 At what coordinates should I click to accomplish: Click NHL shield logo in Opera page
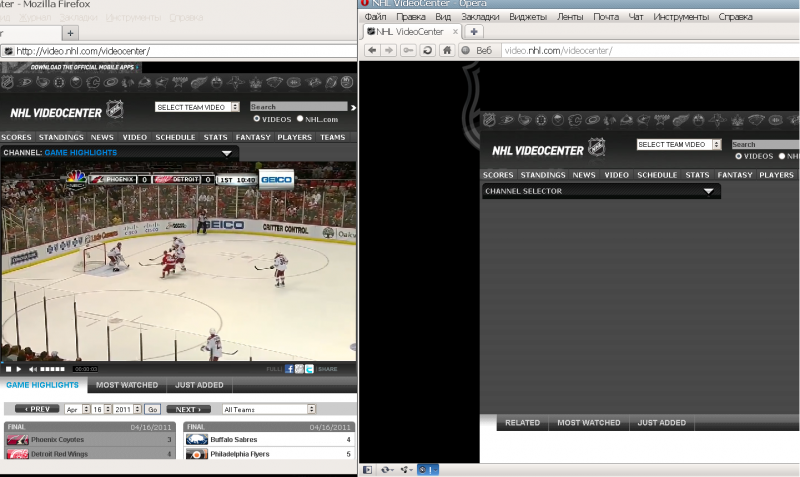coord(596,147)
